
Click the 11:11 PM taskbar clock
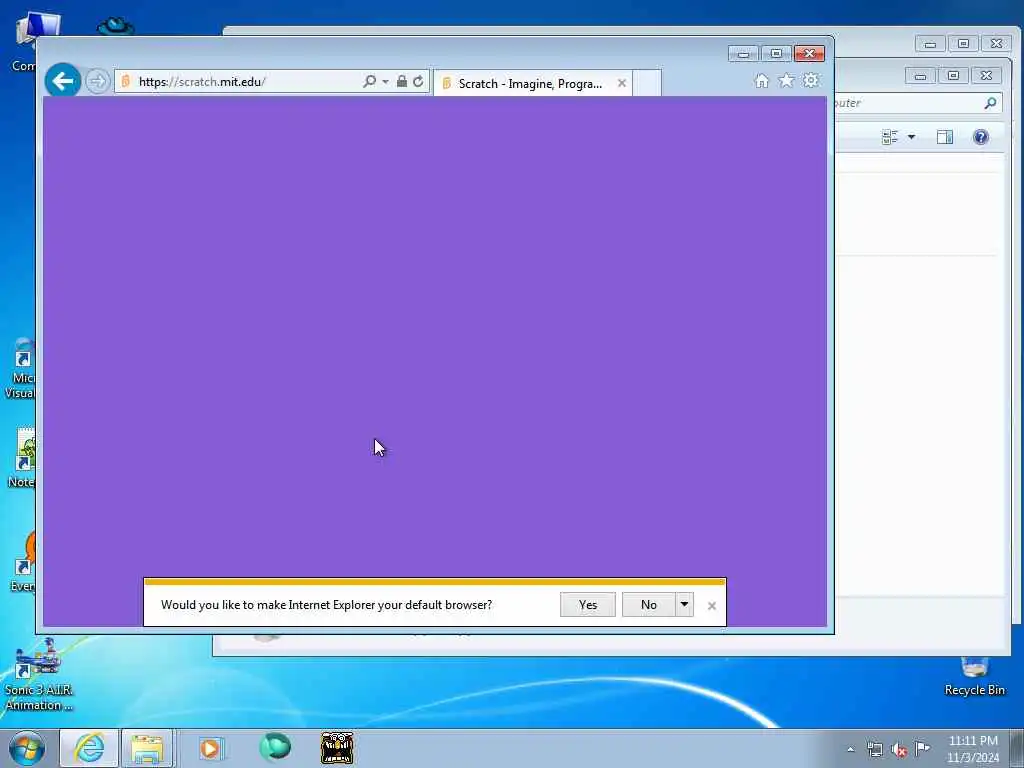pyautogui.click(x=973, y=749)
